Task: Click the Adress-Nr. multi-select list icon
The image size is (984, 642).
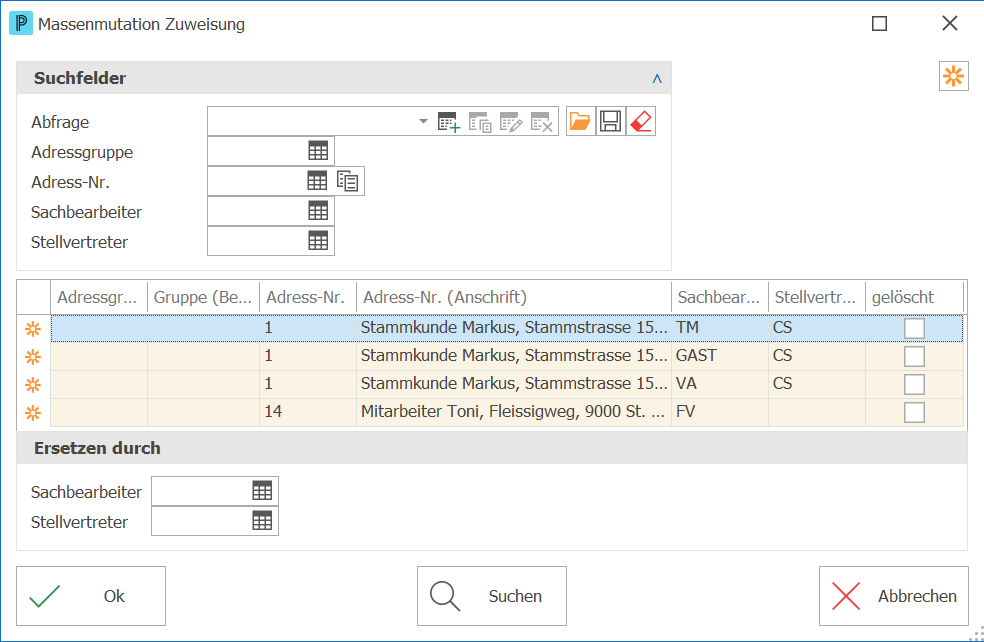Action: 348,181
